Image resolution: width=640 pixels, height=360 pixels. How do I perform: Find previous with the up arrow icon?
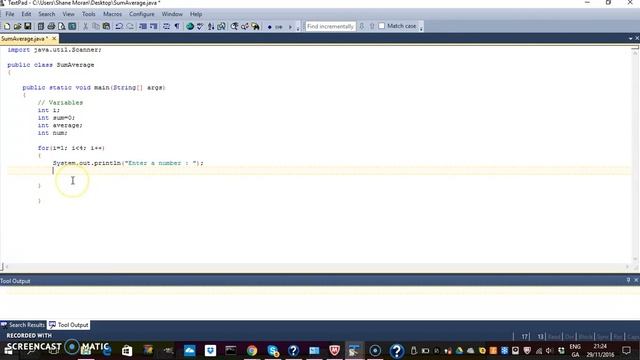pyautogui.click(x=372, y=26)
